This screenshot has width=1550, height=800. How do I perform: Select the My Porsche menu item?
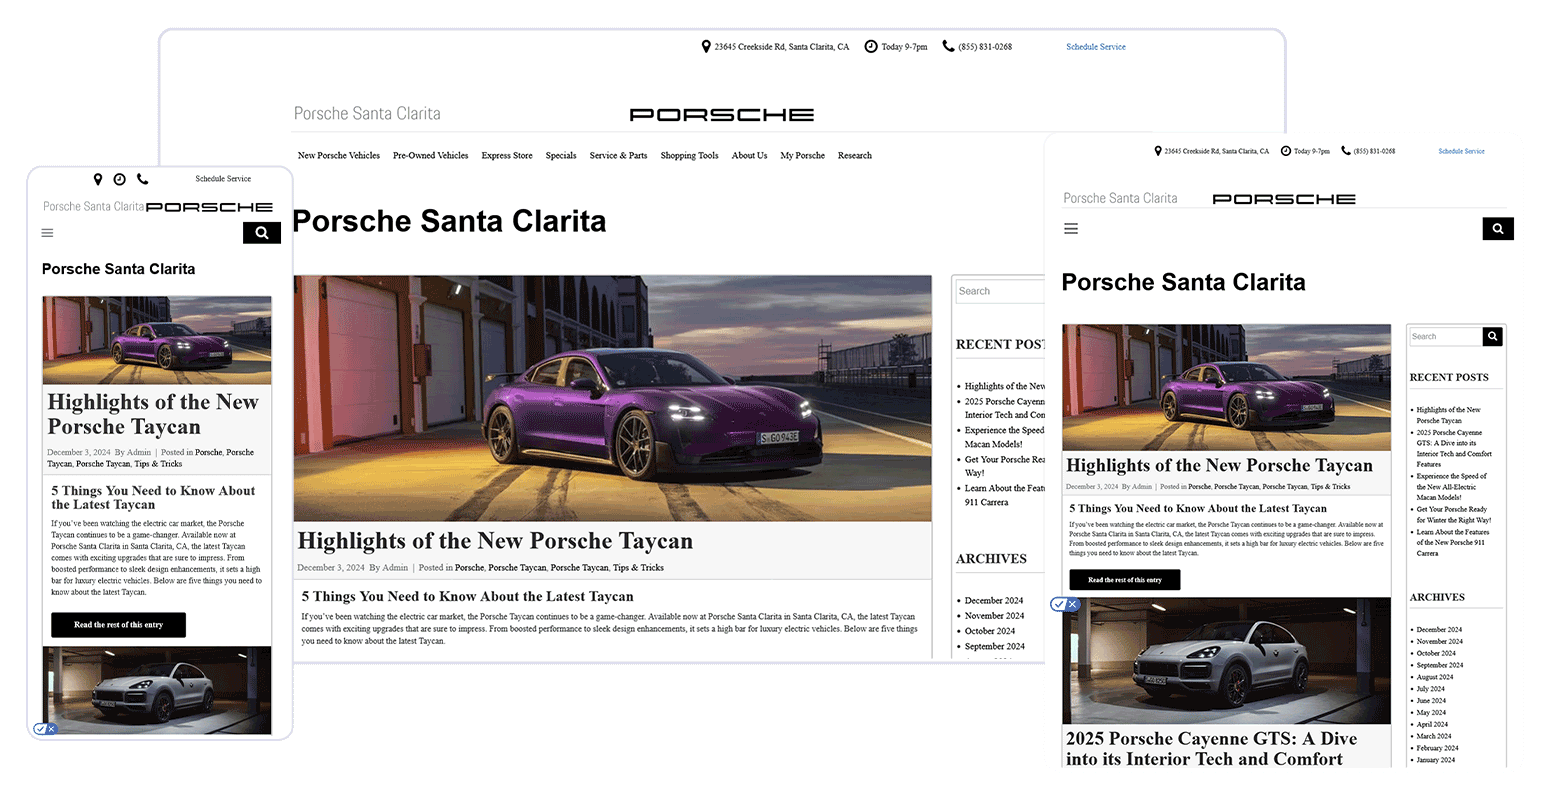(x=802, y=155)
